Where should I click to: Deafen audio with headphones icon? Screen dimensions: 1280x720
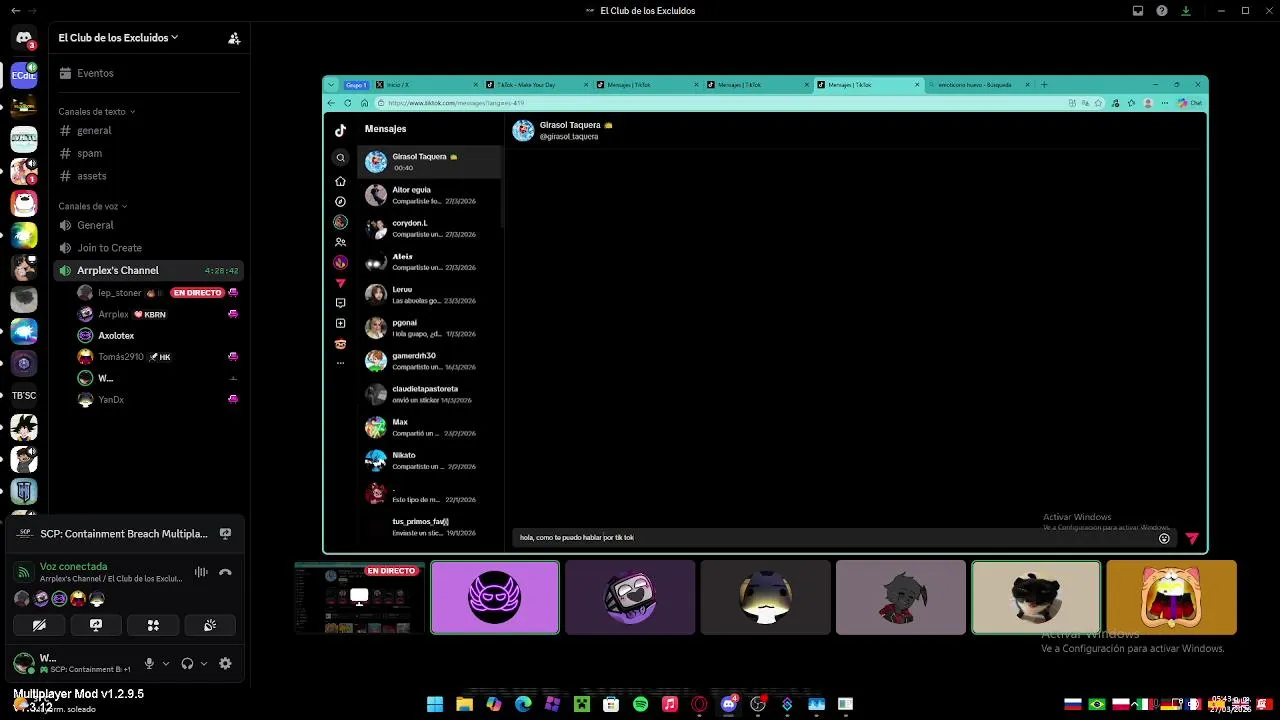pyautogui.click(x=187, y=664)
